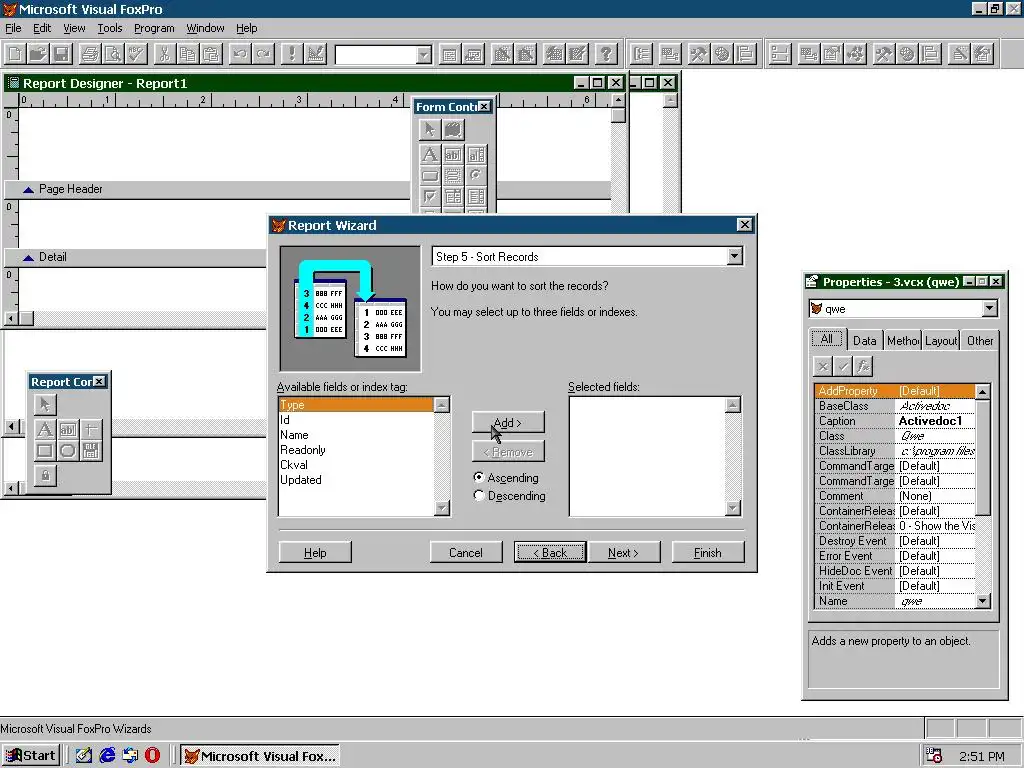This screenshot has width=1024, height=768.
Task: Select the Name field in available fields
Action: (356, 435)
